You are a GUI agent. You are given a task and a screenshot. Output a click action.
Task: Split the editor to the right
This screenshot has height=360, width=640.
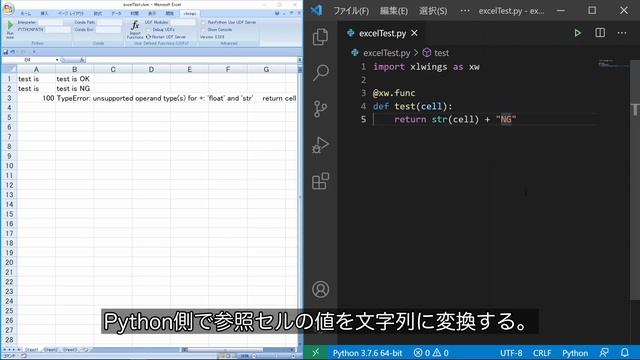pyautogui.click(x=600, y=33)
